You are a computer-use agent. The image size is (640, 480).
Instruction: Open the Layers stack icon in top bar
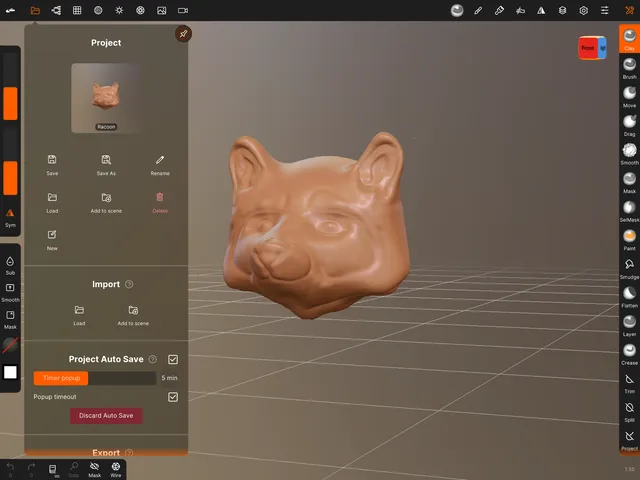[562, 11]
